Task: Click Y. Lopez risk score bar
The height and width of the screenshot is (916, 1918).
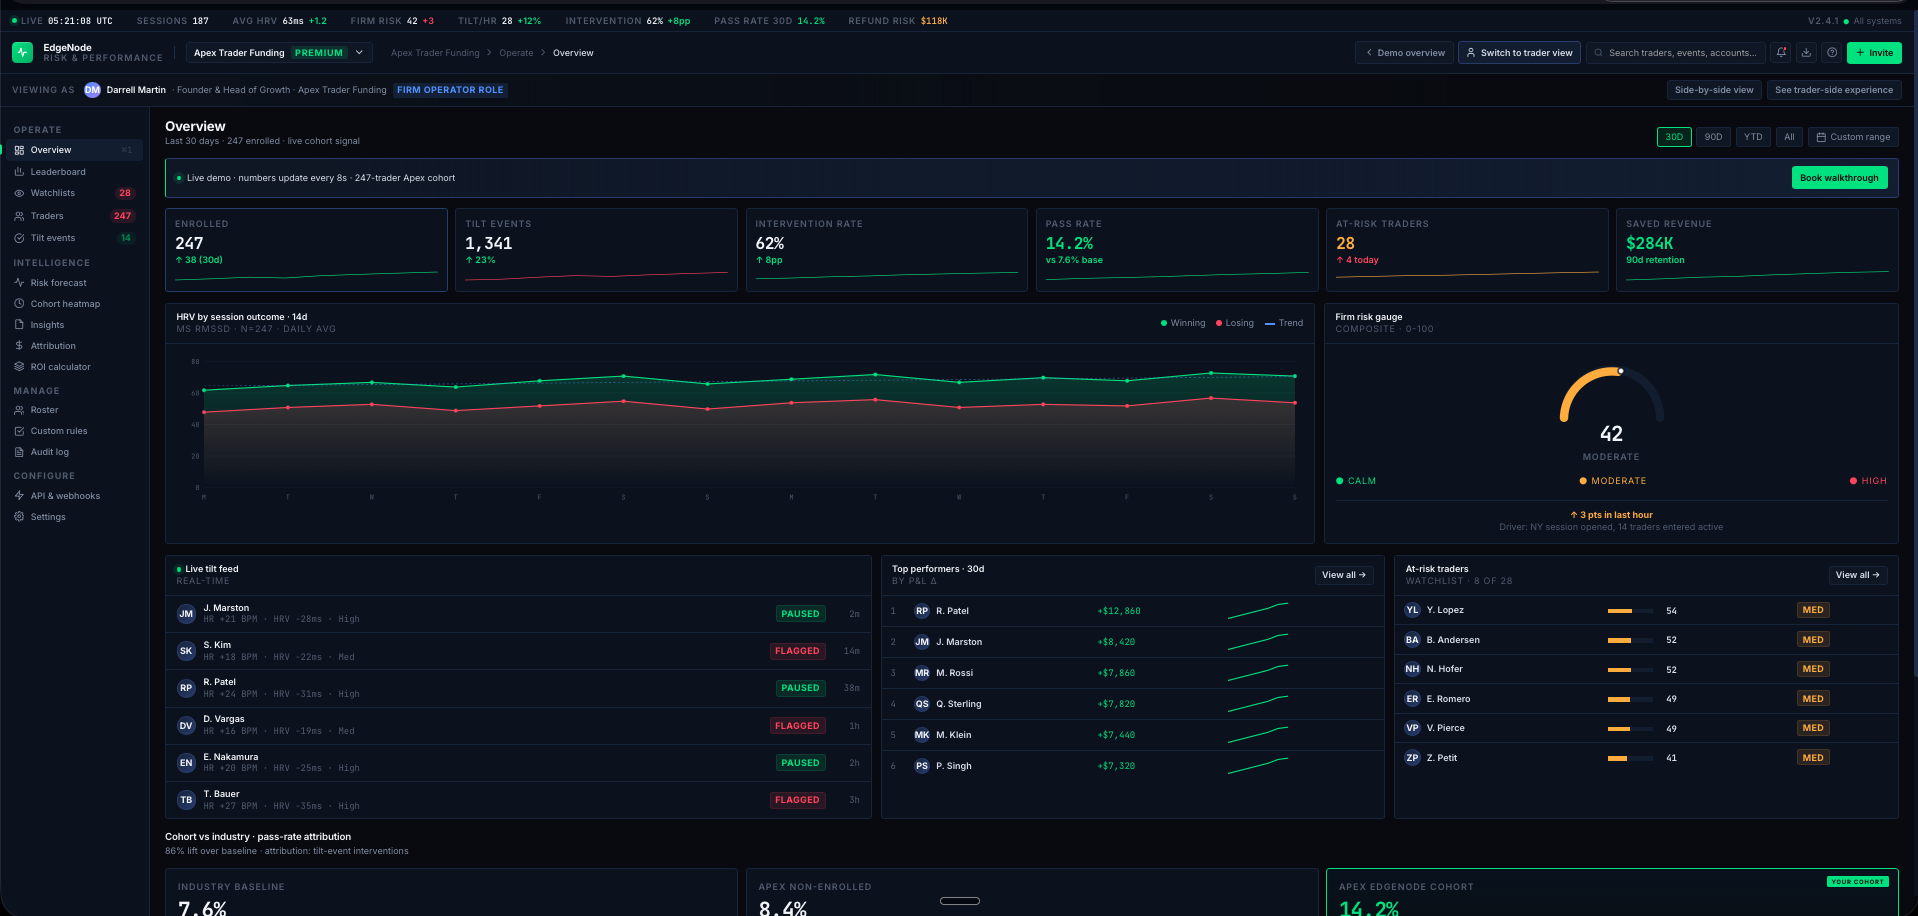Action: click(1630, 611)
